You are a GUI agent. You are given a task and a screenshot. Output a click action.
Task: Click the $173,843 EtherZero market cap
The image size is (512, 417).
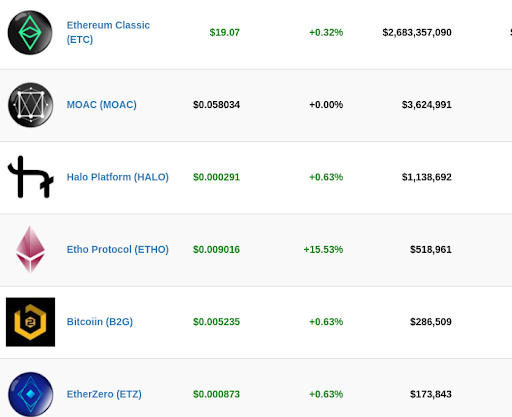pos(431,394)
